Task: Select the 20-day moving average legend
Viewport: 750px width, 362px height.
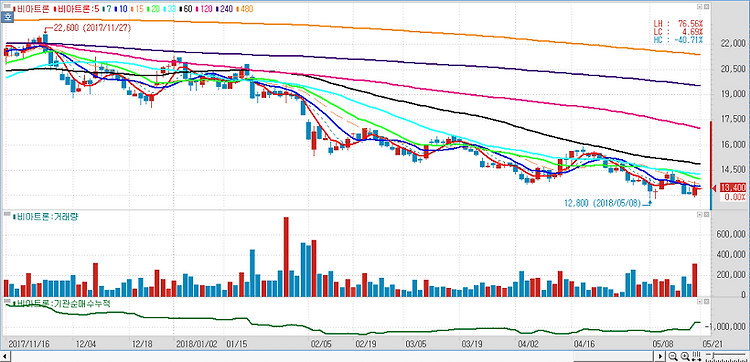Action: (x=153, y=9)
